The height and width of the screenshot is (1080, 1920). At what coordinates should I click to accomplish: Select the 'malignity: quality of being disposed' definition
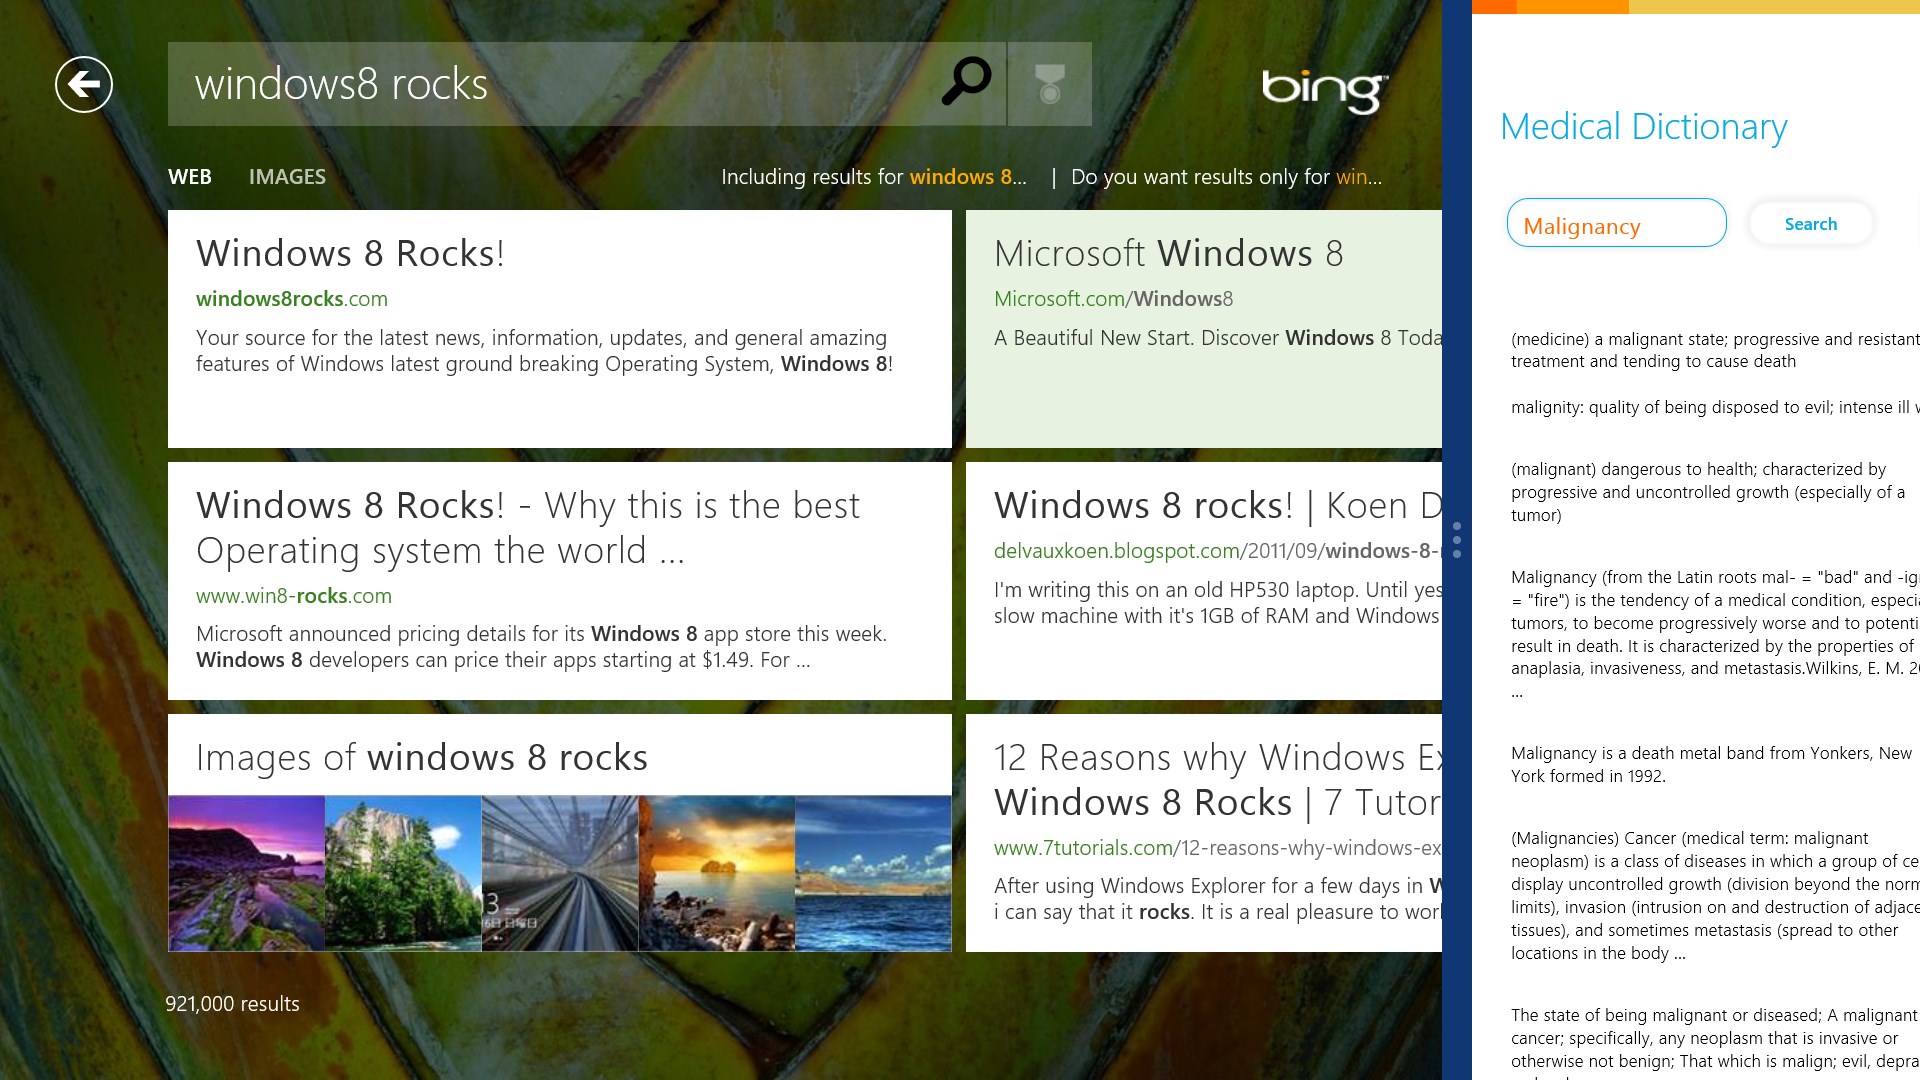[1715, 407]
